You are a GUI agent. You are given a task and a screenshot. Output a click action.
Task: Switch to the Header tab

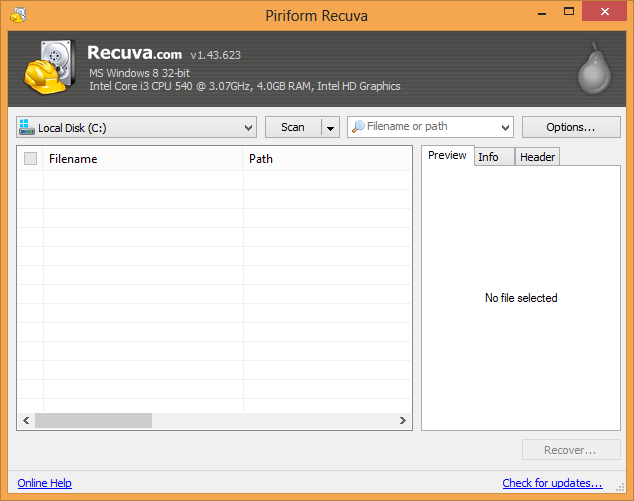tap(537, 157)
